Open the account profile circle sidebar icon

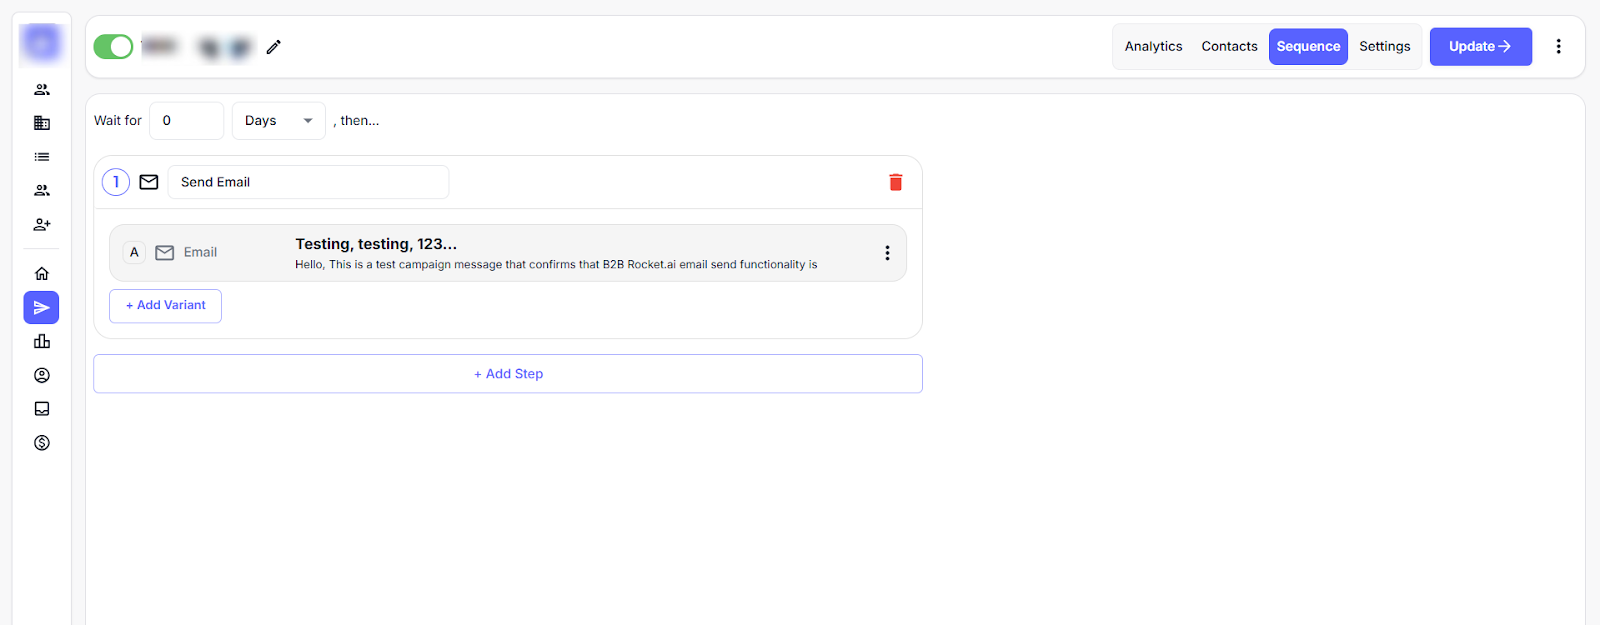(42, 376)
